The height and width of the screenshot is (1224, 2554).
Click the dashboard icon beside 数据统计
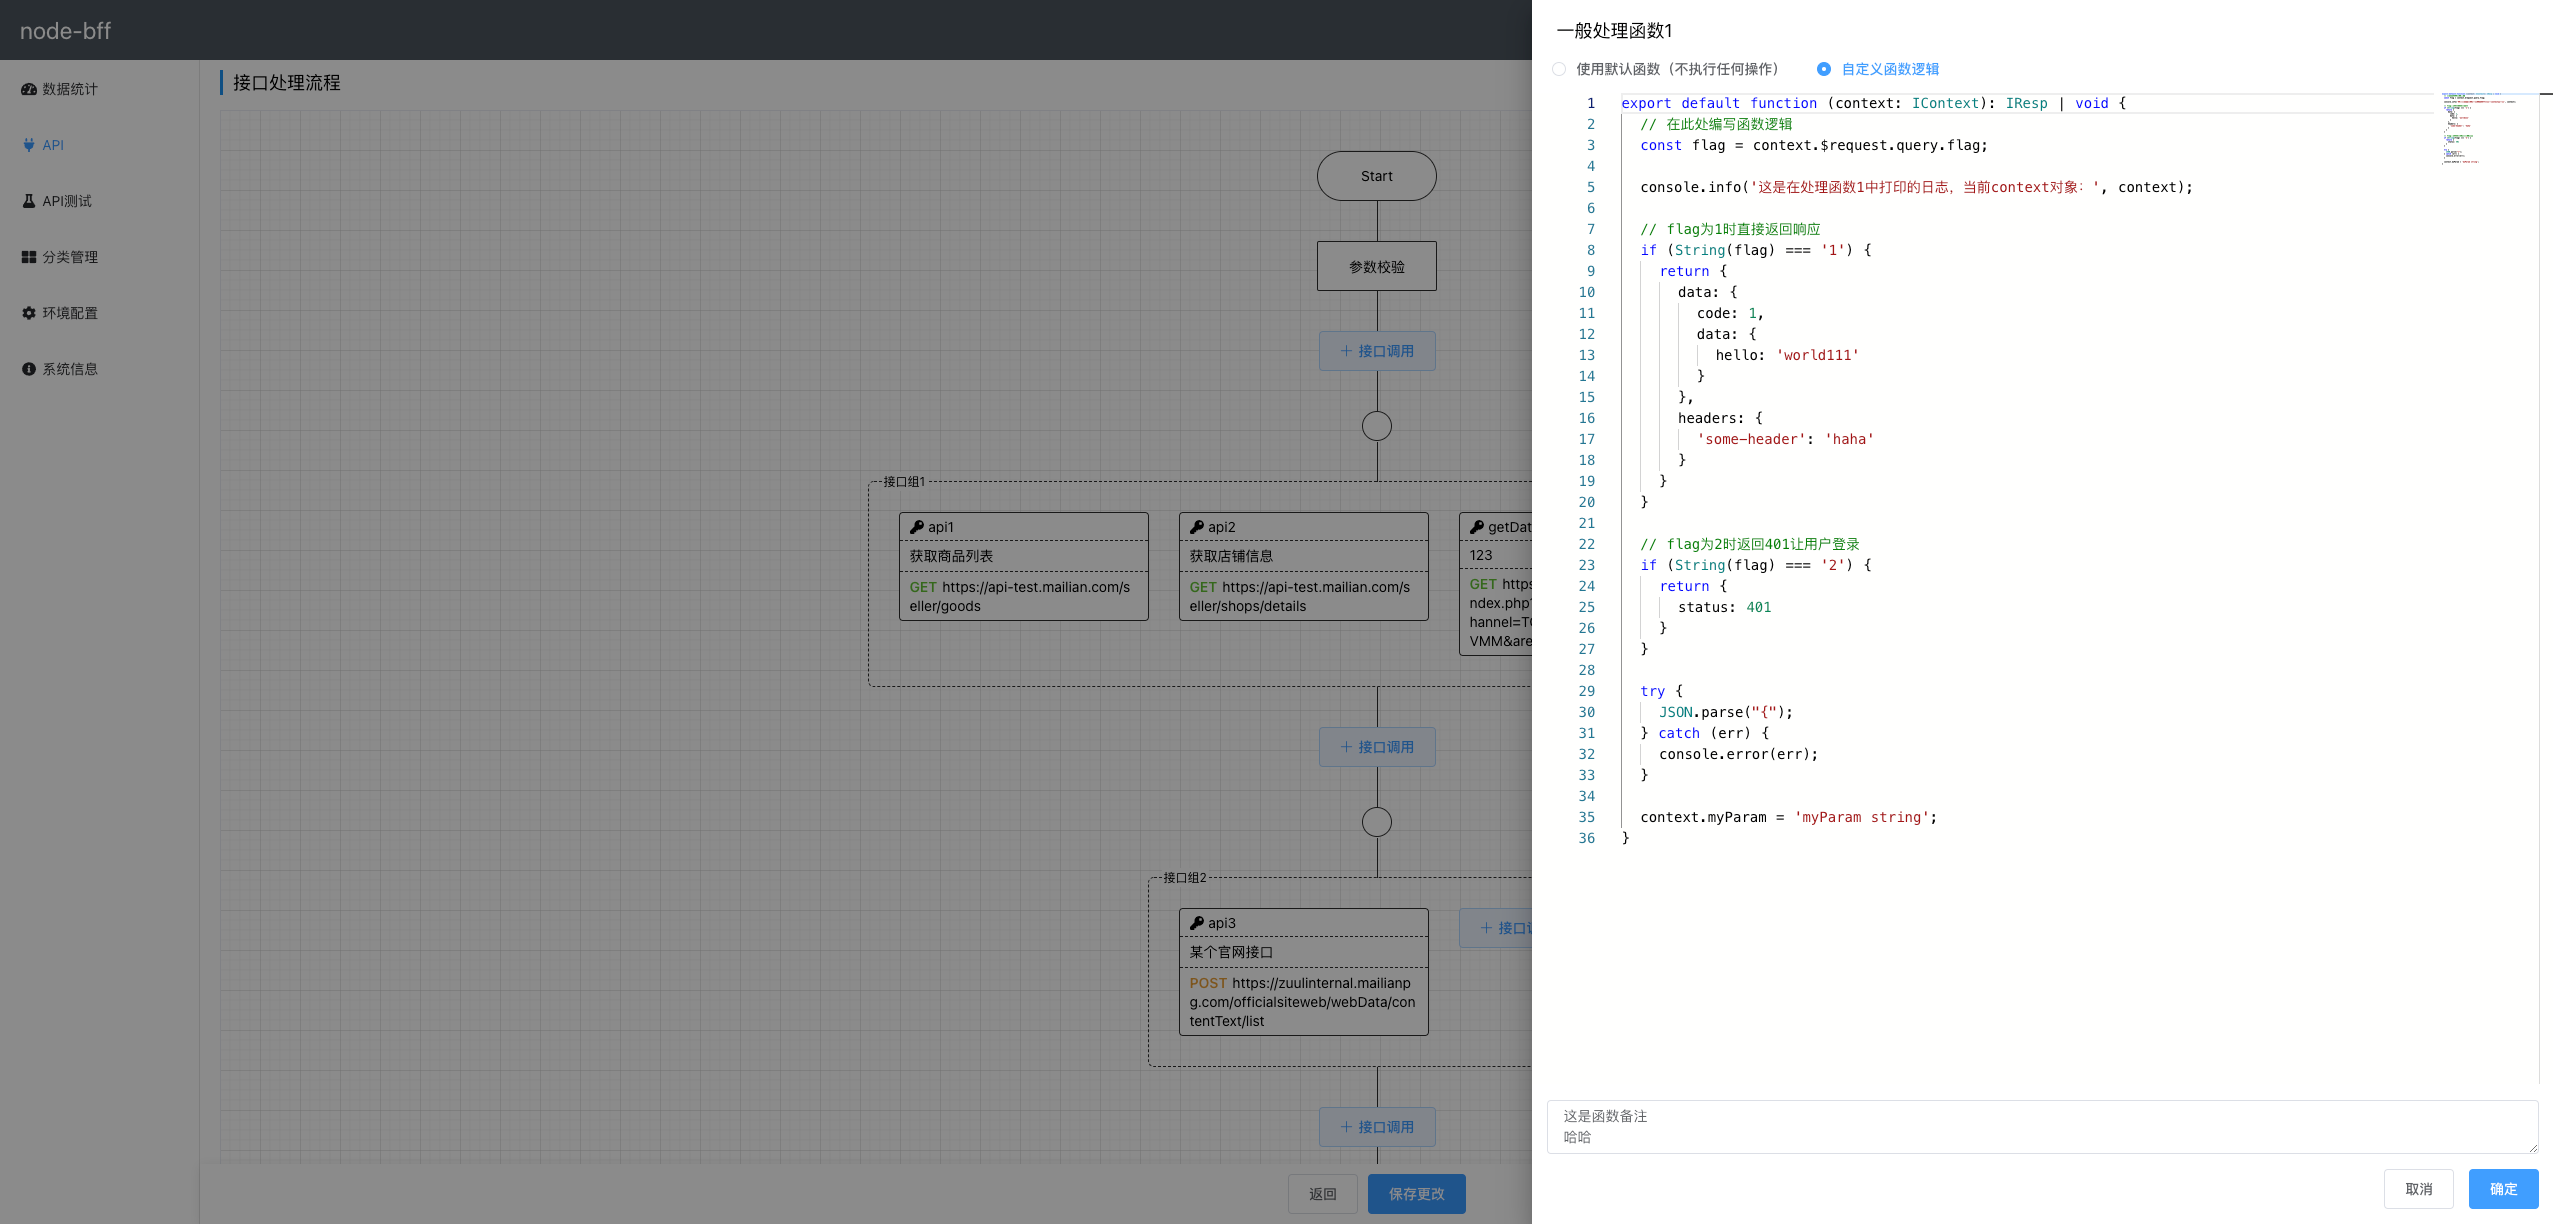click(29, 89)
